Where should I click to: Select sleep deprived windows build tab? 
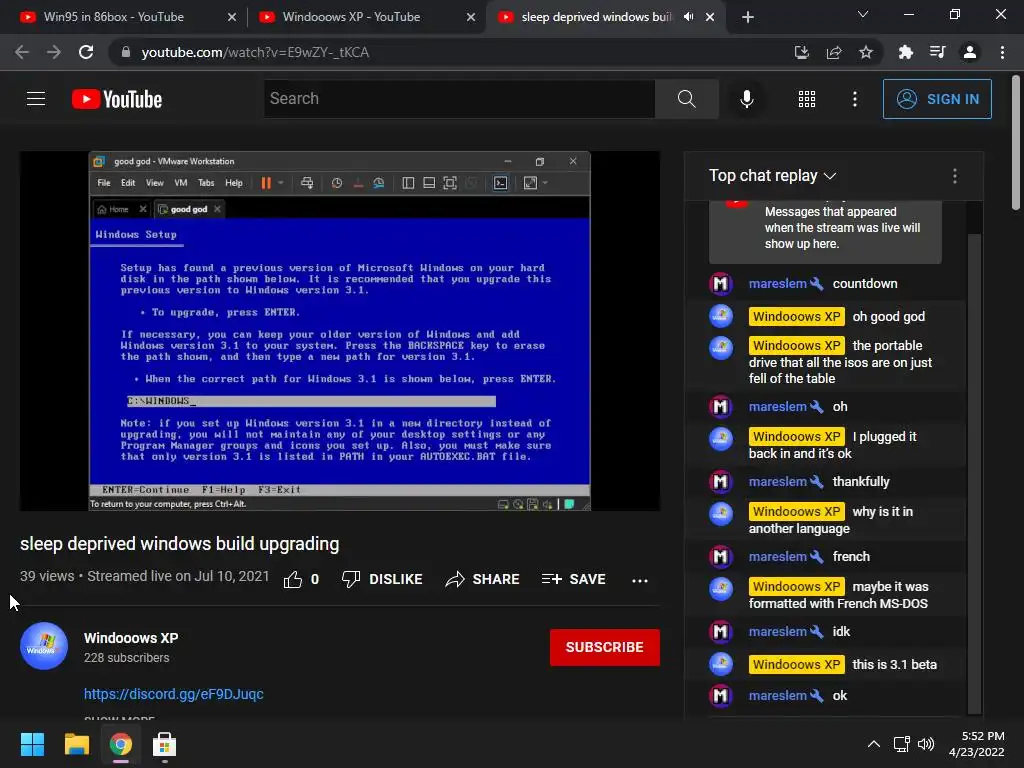596,17
